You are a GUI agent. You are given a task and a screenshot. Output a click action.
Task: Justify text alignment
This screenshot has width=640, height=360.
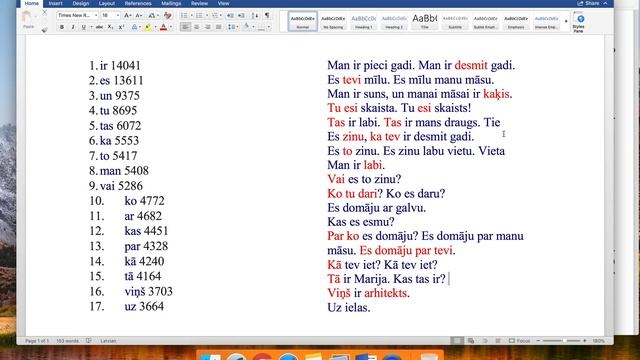pos(219,27)
